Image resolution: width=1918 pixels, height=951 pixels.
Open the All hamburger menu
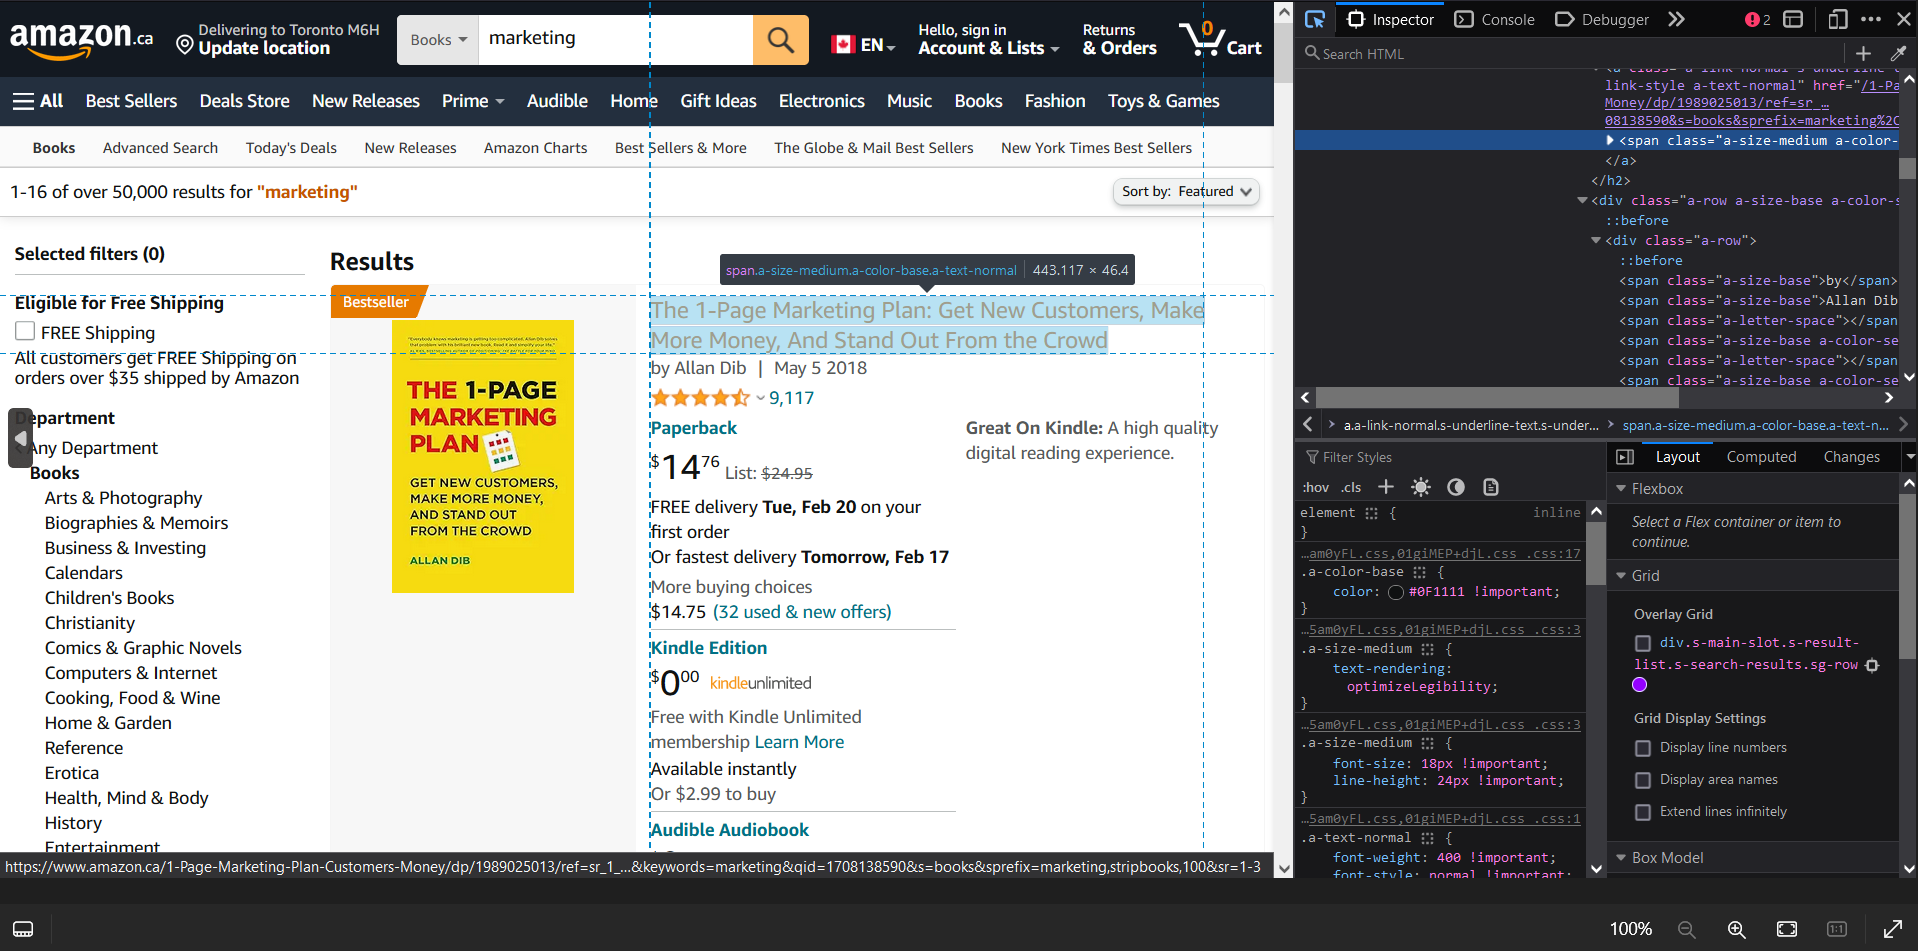click(x=37, y=101)
